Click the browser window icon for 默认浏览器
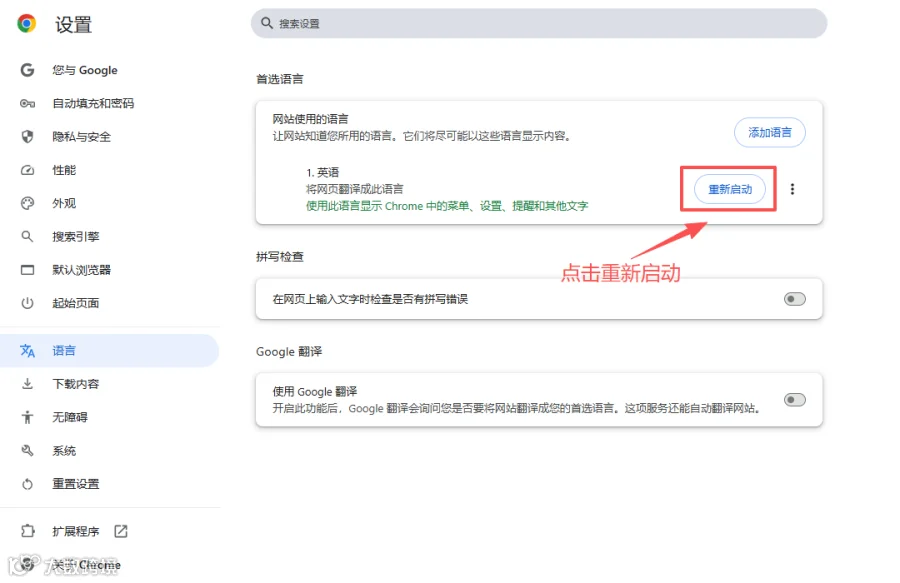The height and width of the screenshot is (583, 900). (27, 270)
